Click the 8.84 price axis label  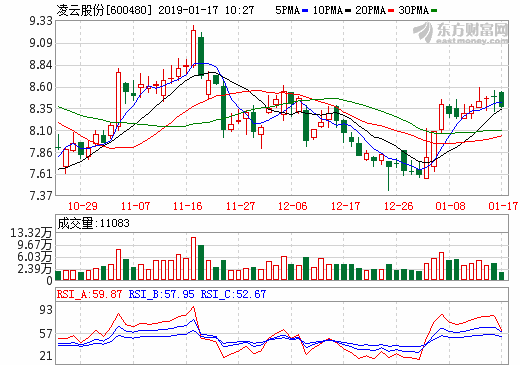41,65
